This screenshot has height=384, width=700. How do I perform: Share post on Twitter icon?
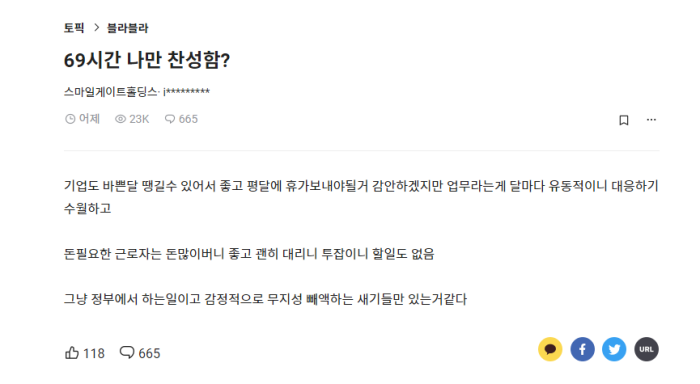(x=614, y=349)
